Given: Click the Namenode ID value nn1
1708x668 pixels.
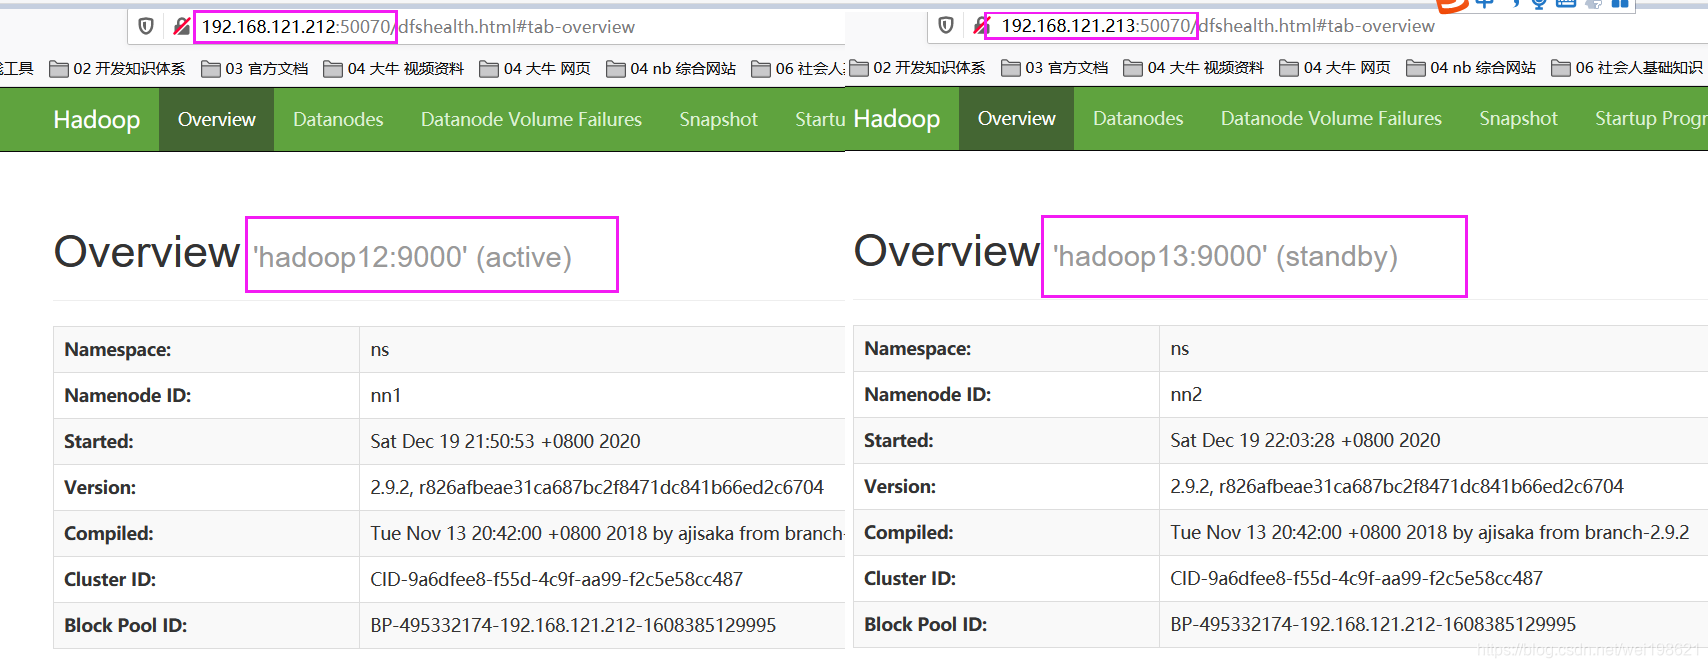Looking at the screenshot, I should [386, 396].
